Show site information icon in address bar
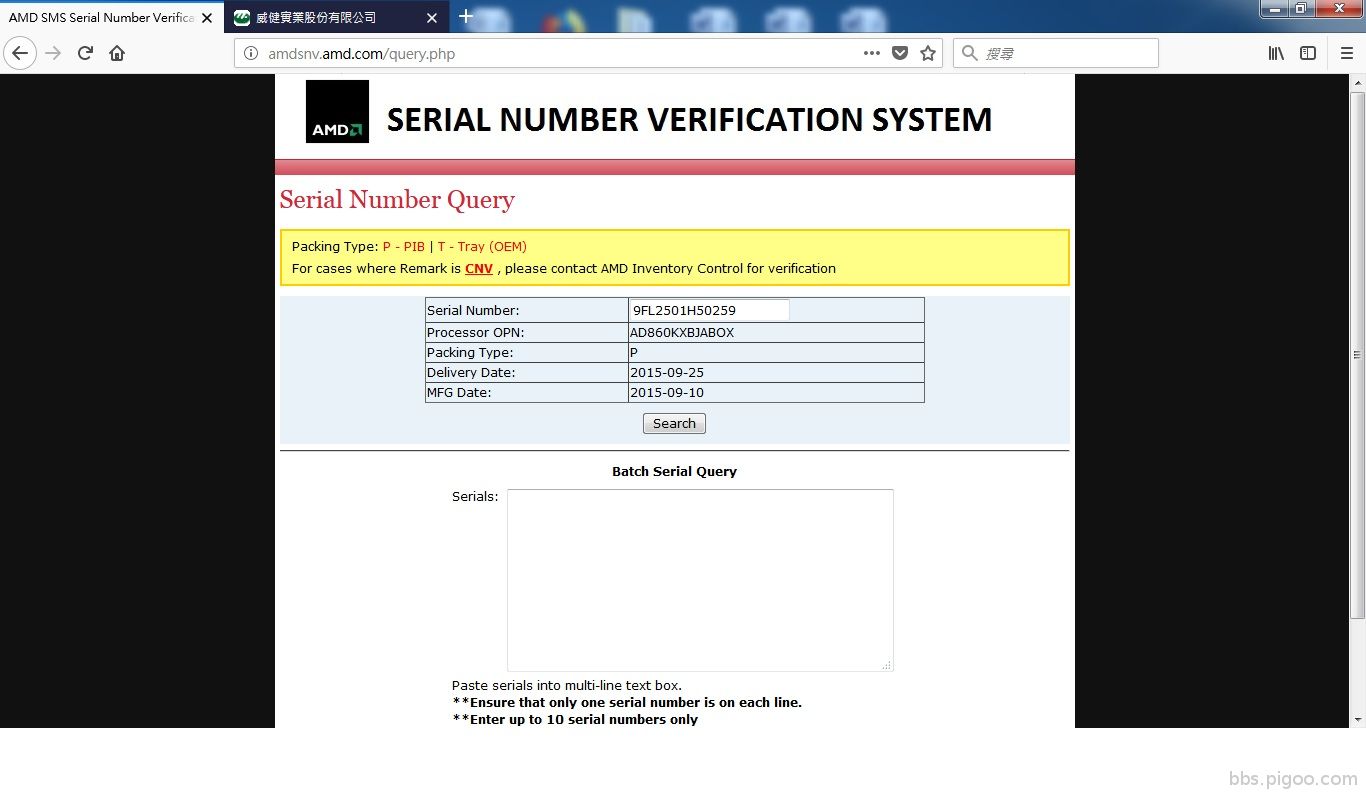 pos(251,53)
